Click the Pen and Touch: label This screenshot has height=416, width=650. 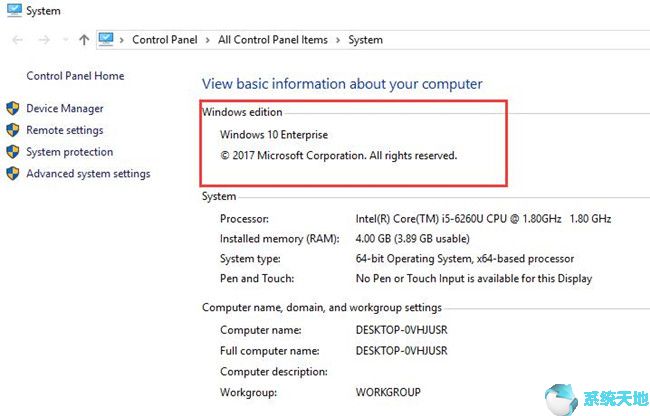coord(257,278)
